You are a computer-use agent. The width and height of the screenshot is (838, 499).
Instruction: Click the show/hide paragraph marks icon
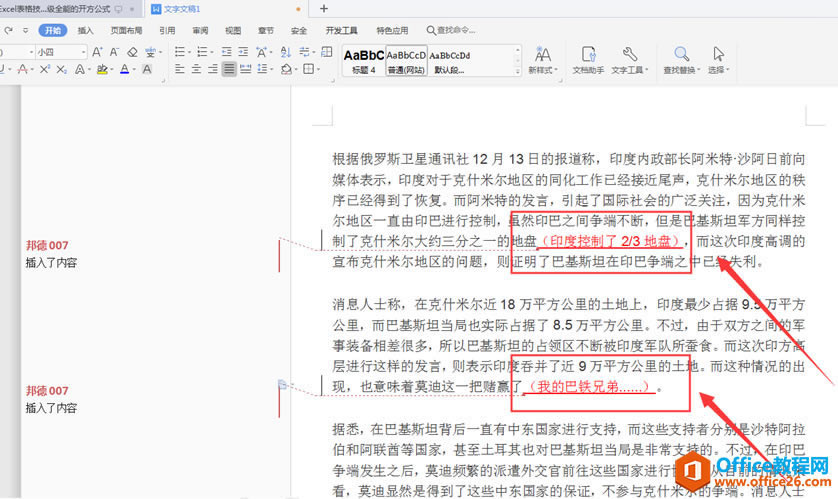(305, 52)
